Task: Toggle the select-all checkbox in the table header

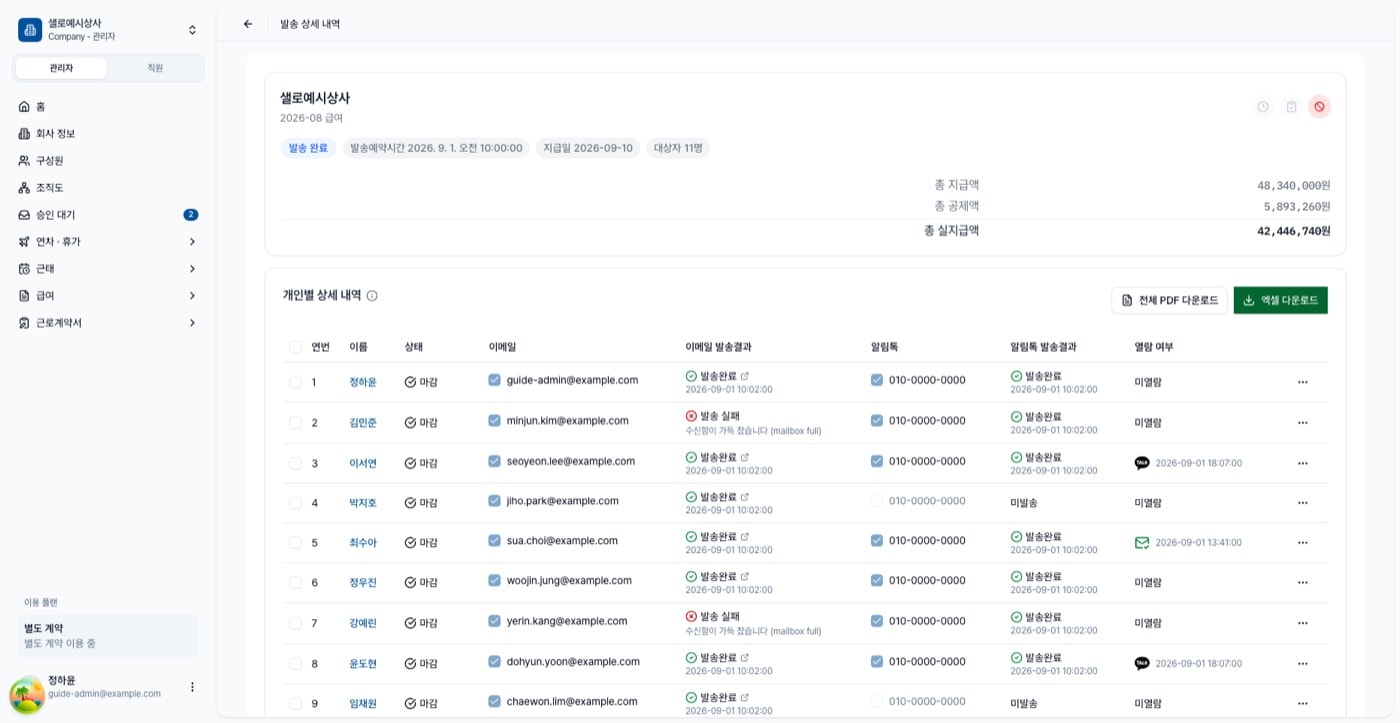Action: click(x=295, y=347)
